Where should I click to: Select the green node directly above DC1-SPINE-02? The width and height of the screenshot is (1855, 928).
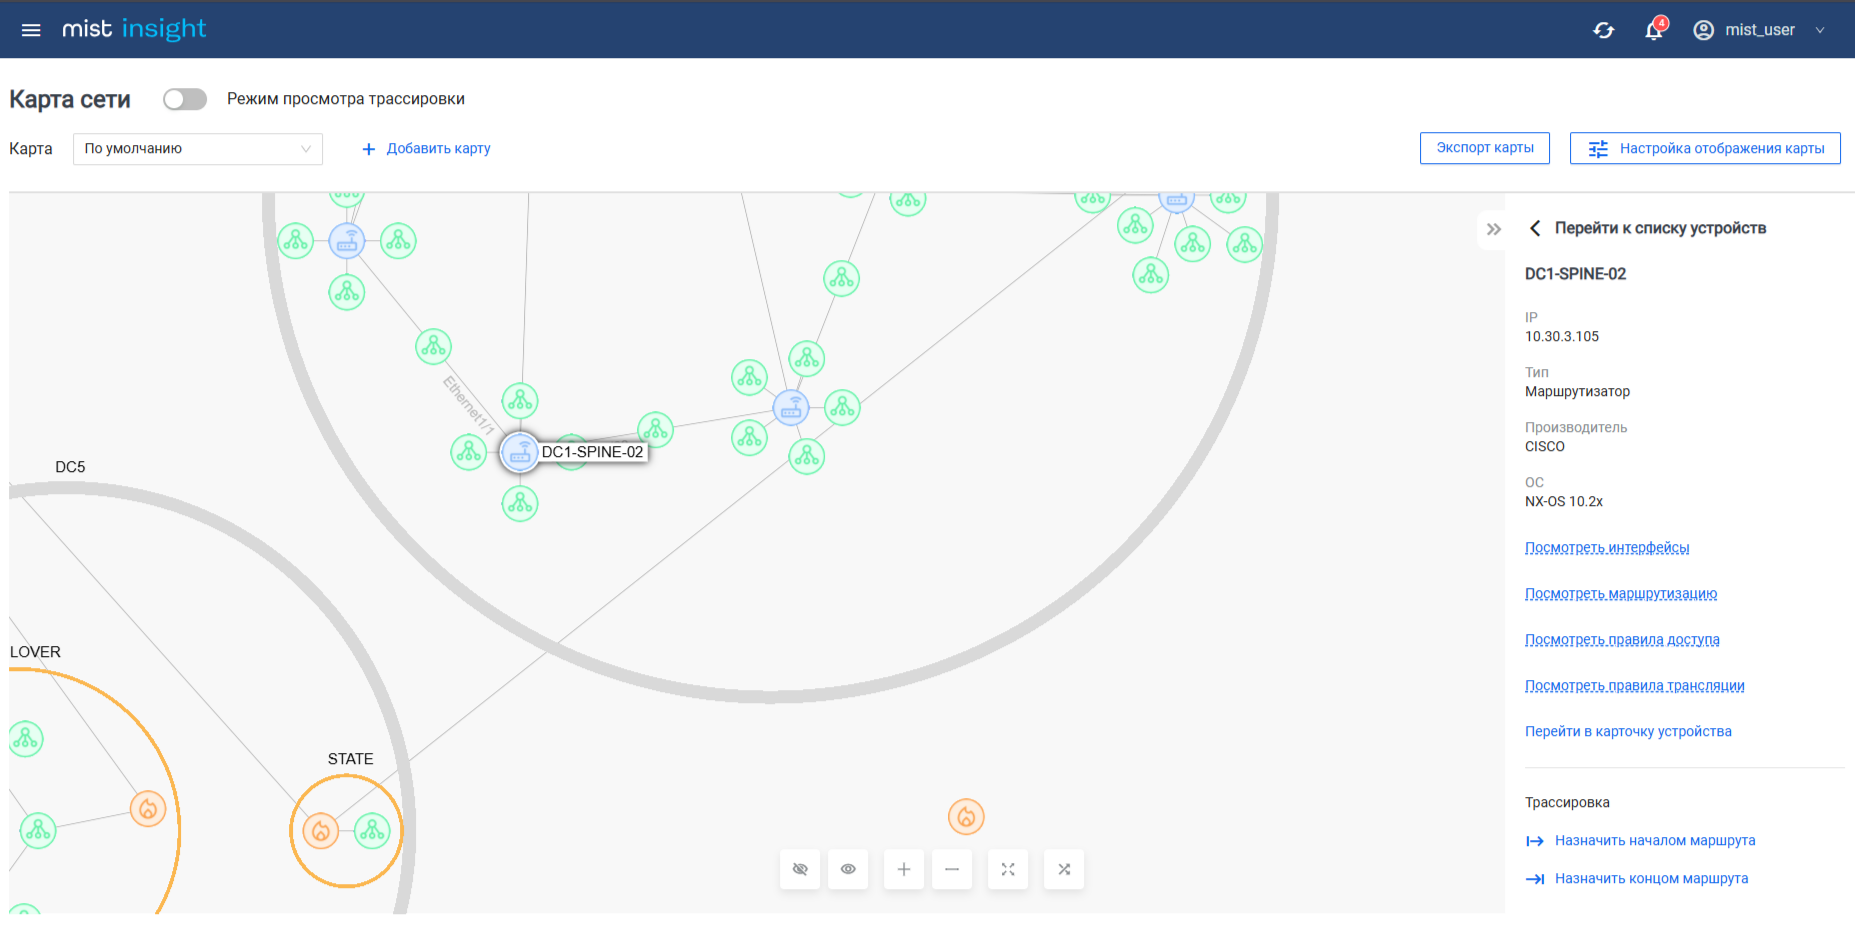[x=520, y=401]
